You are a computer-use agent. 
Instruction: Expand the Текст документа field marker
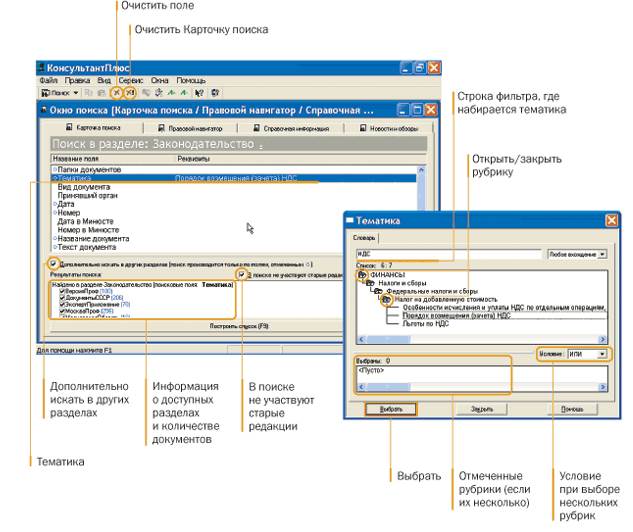click(55, 247)
